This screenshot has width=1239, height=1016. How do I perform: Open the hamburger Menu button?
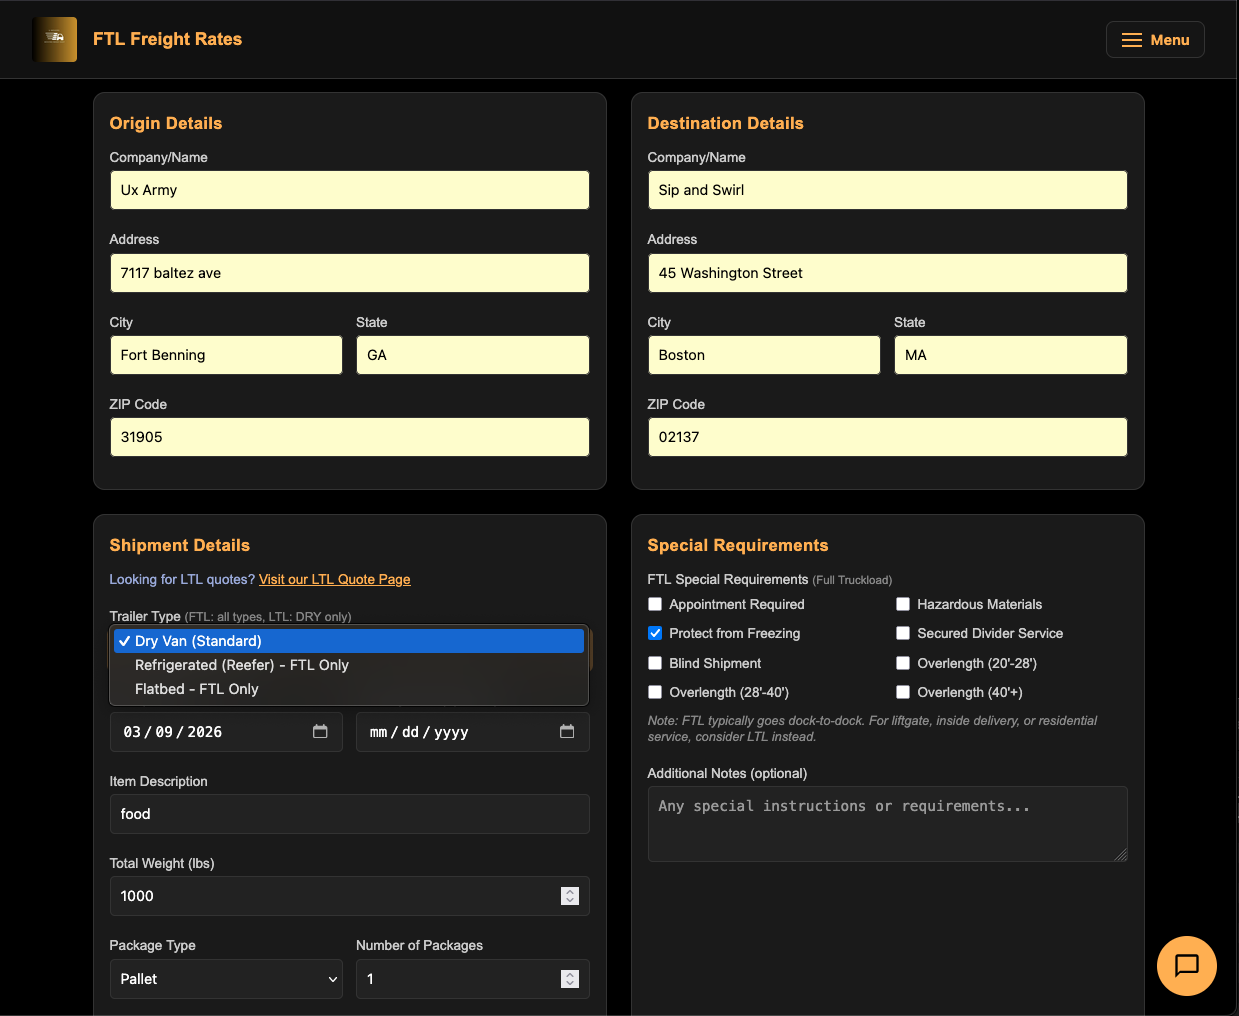click(1155, 40)
